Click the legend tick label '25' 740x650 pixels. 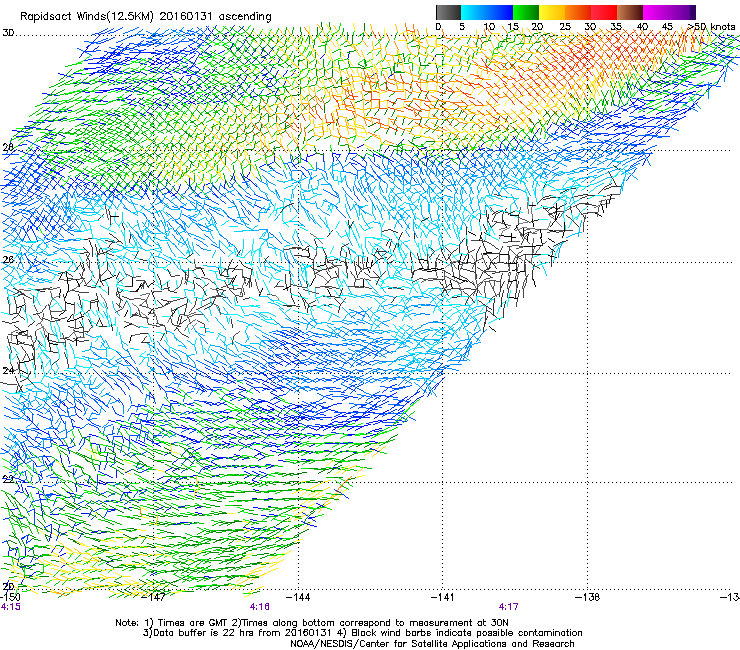click(x=565, y=27)
